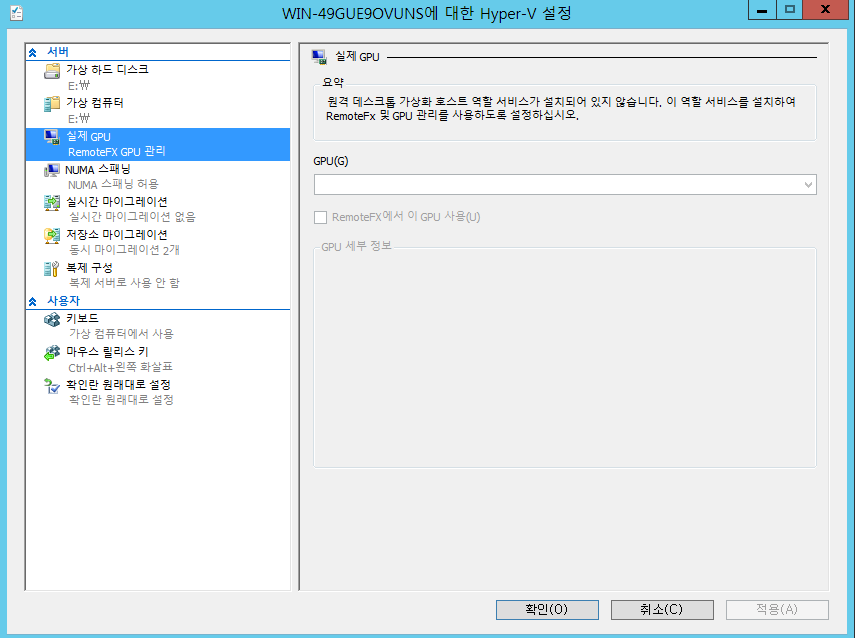Screen dimensions: 855x638
Task: Click the 요약 summary message text
Action: (561, 109)
